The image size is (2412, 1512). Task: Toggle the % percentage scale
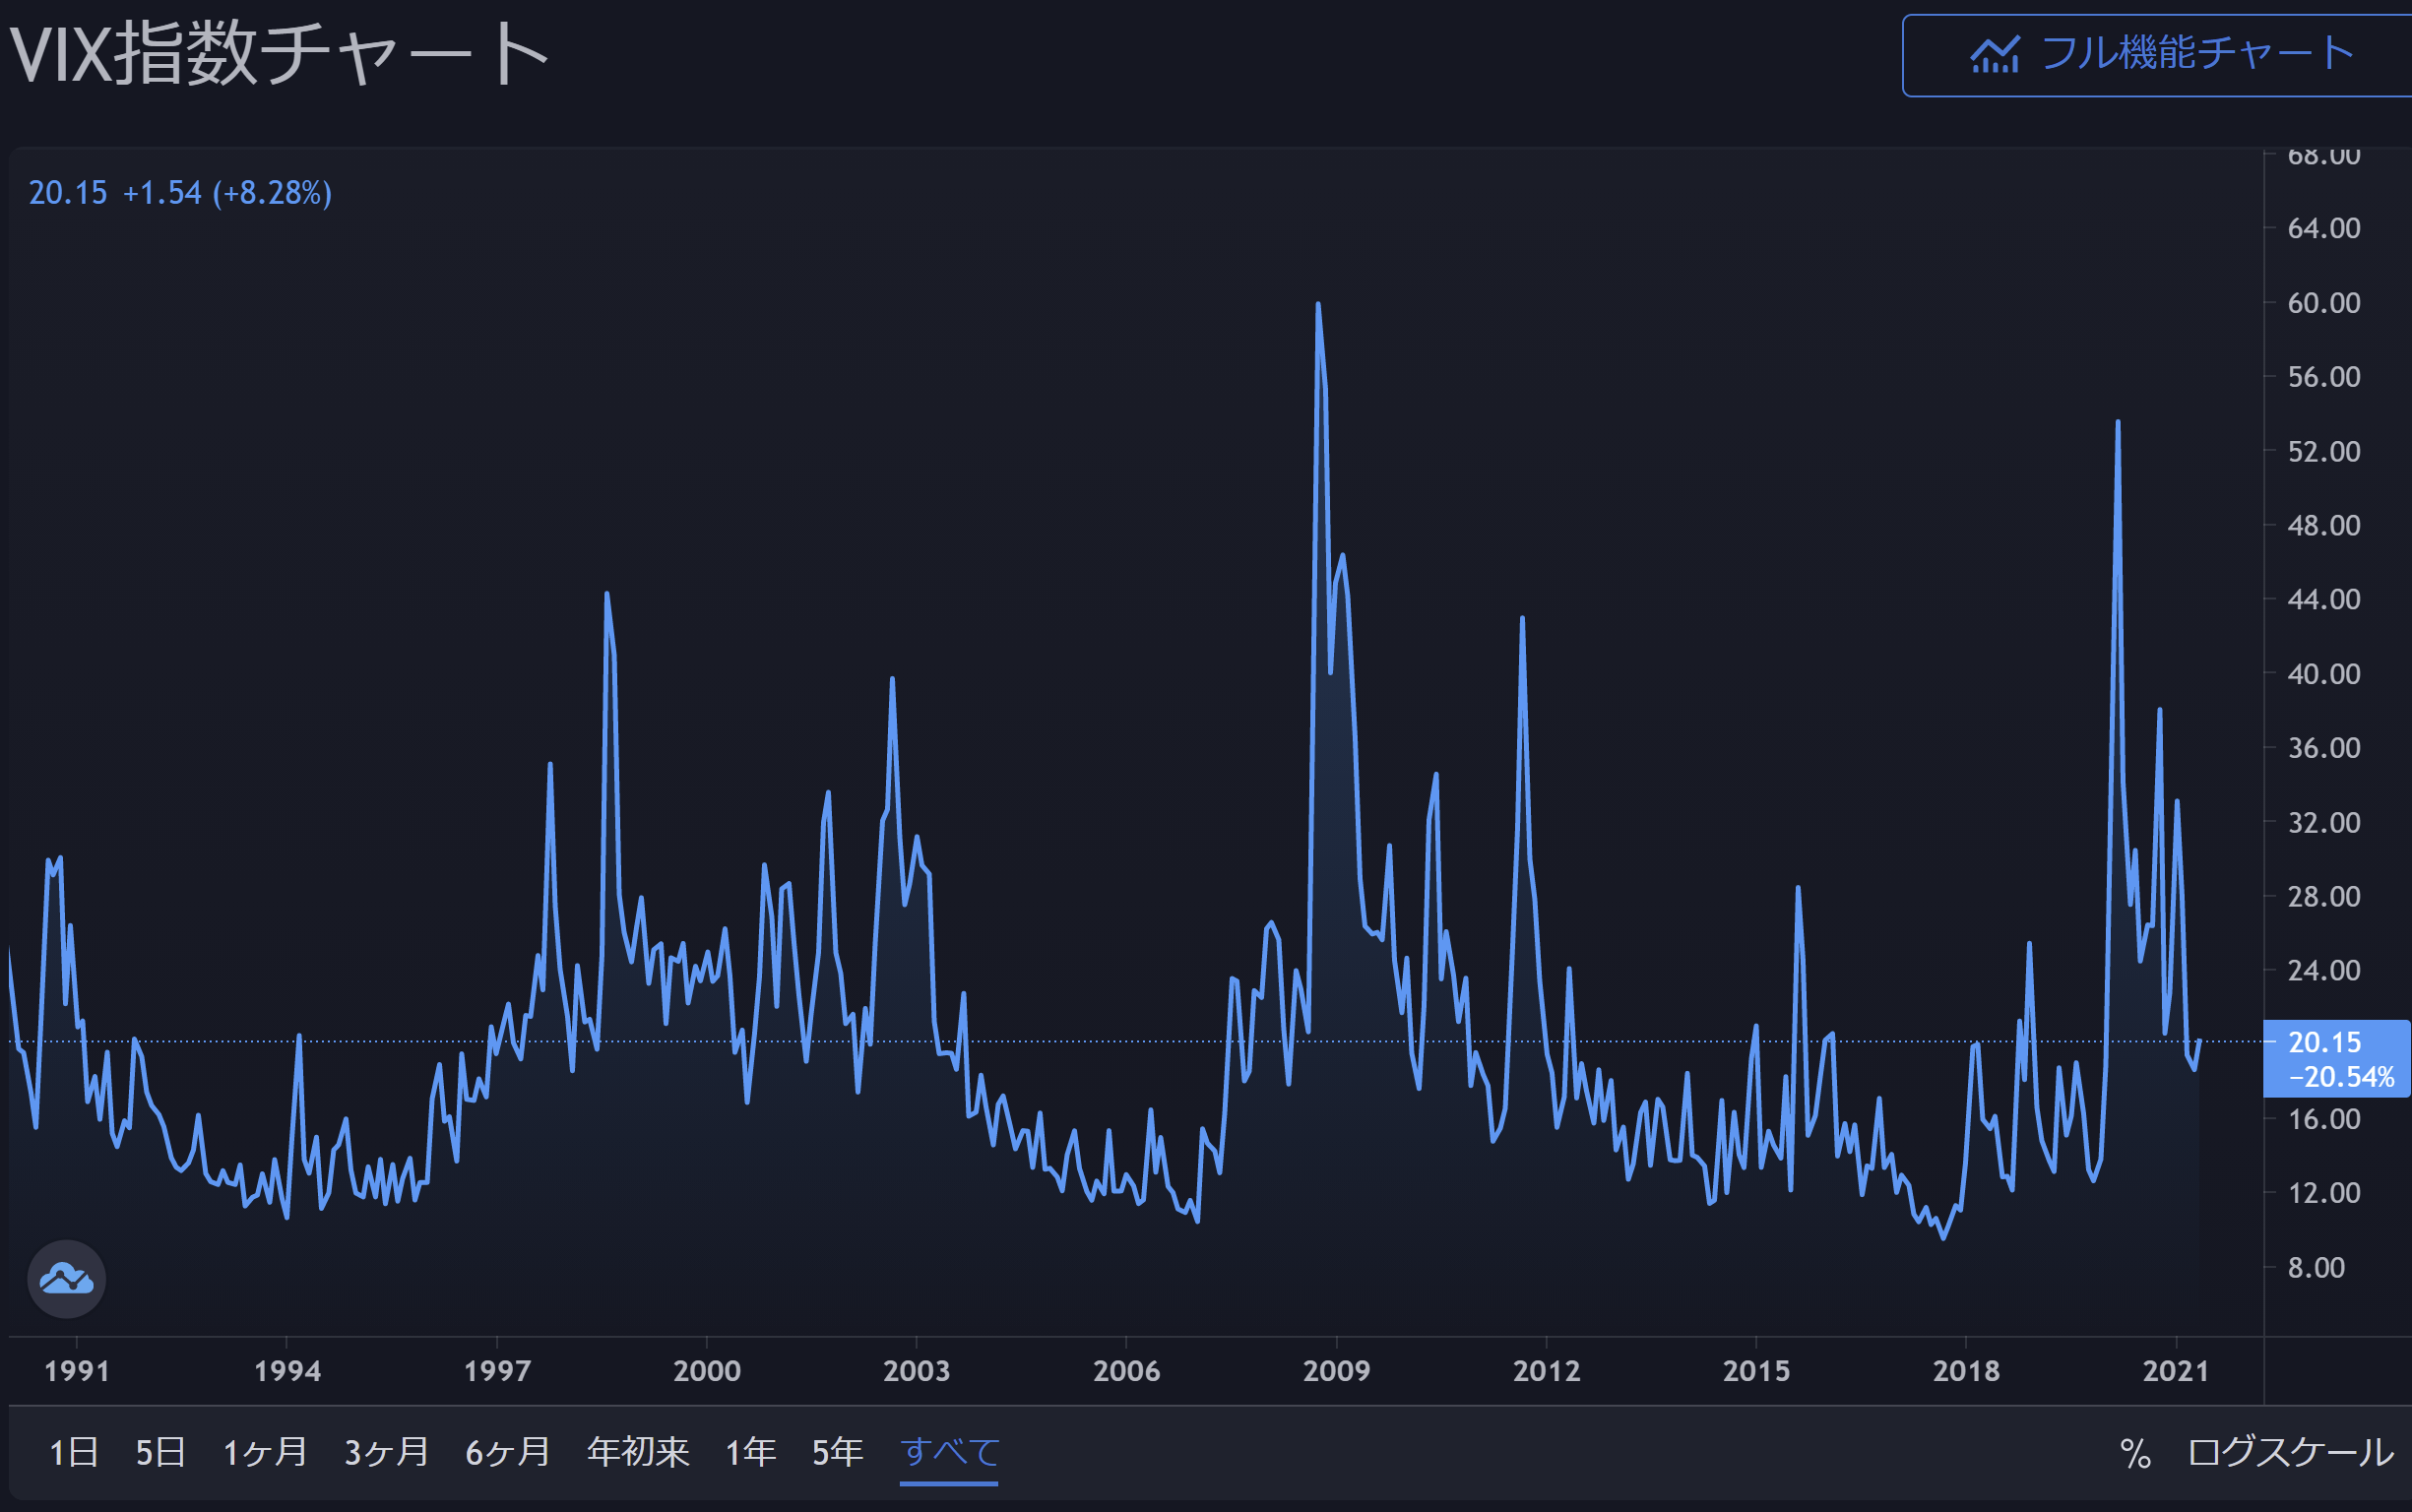(x=2134, y=1453)
